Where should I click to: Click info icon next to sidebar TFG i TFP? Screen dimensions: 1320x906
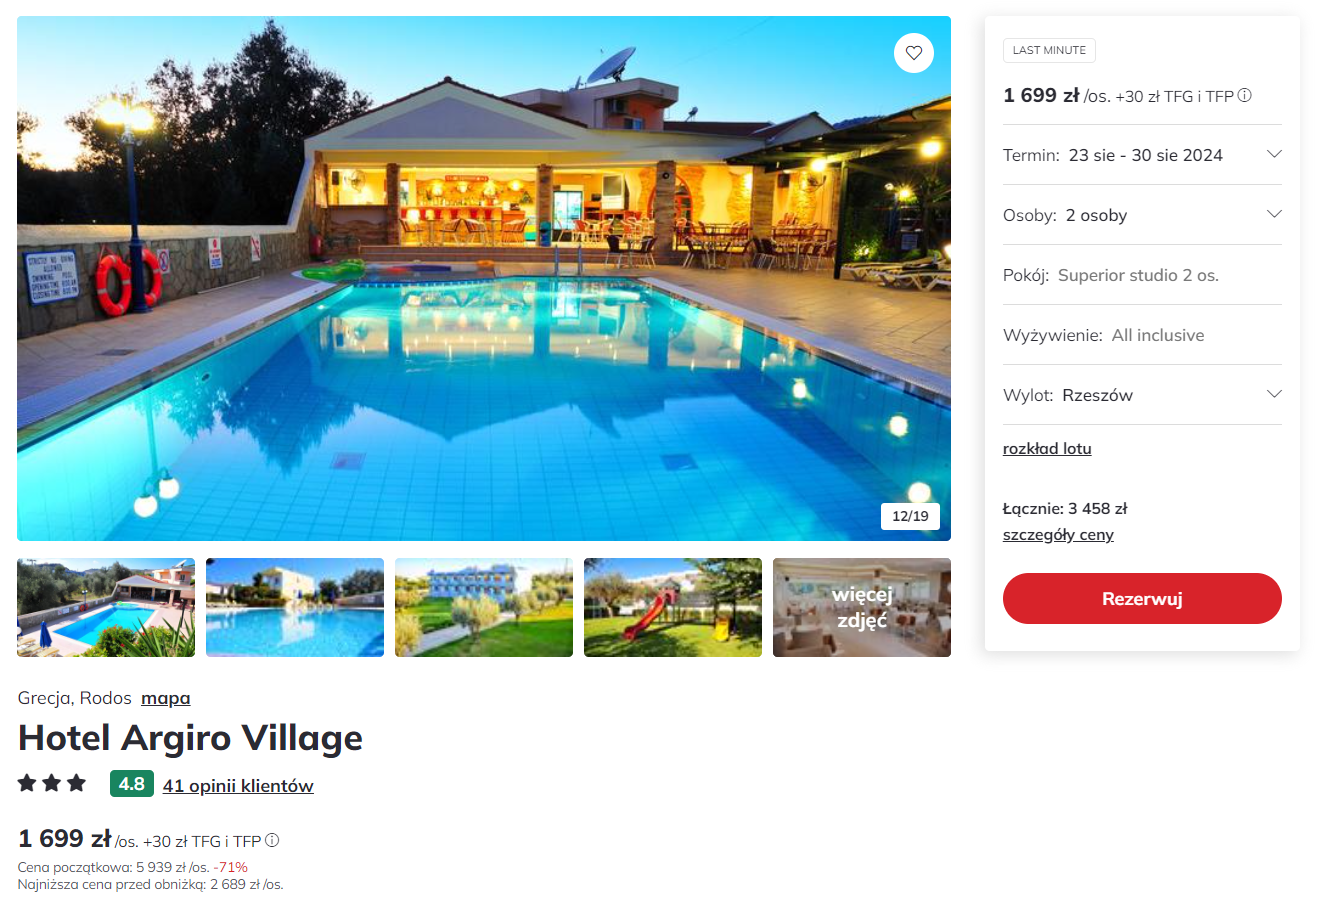click(x=1245, y=96)
